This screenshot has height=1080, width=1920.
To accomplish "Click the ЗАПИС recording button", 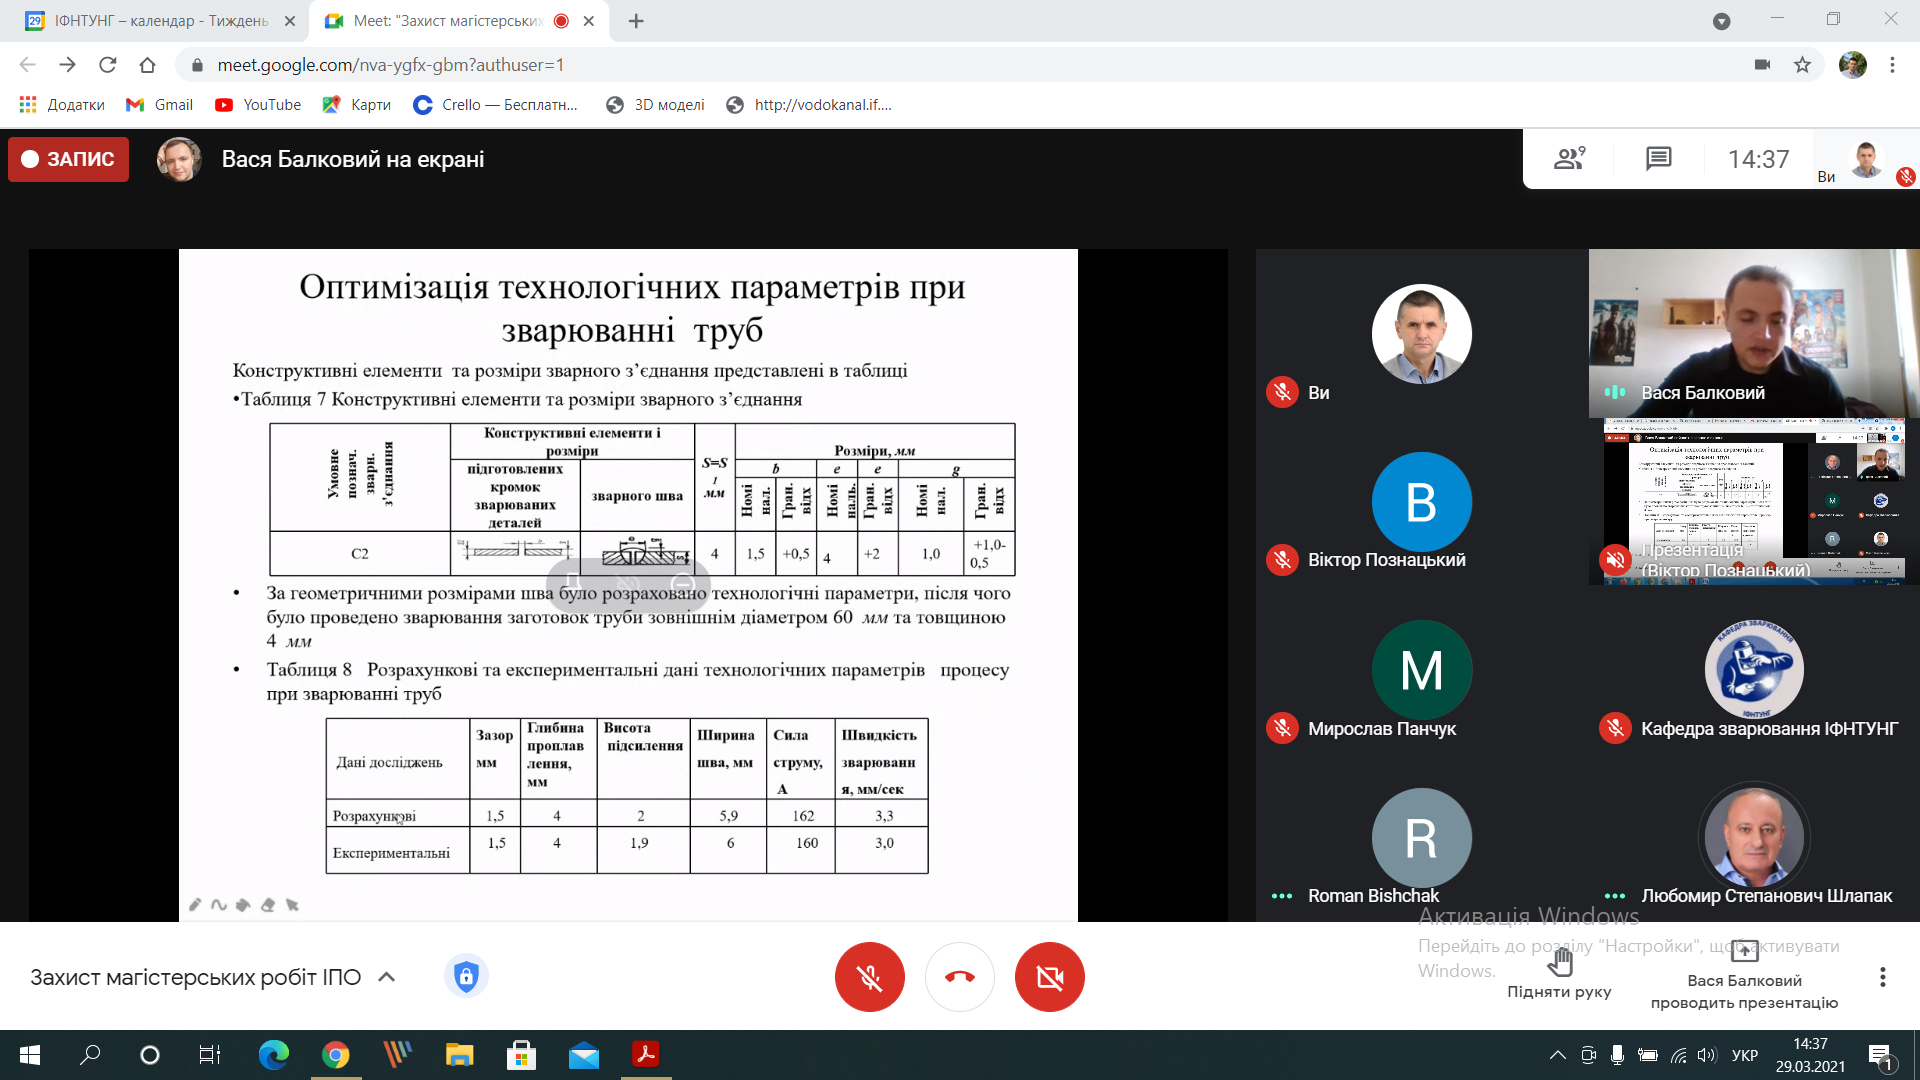I will 69,159.
